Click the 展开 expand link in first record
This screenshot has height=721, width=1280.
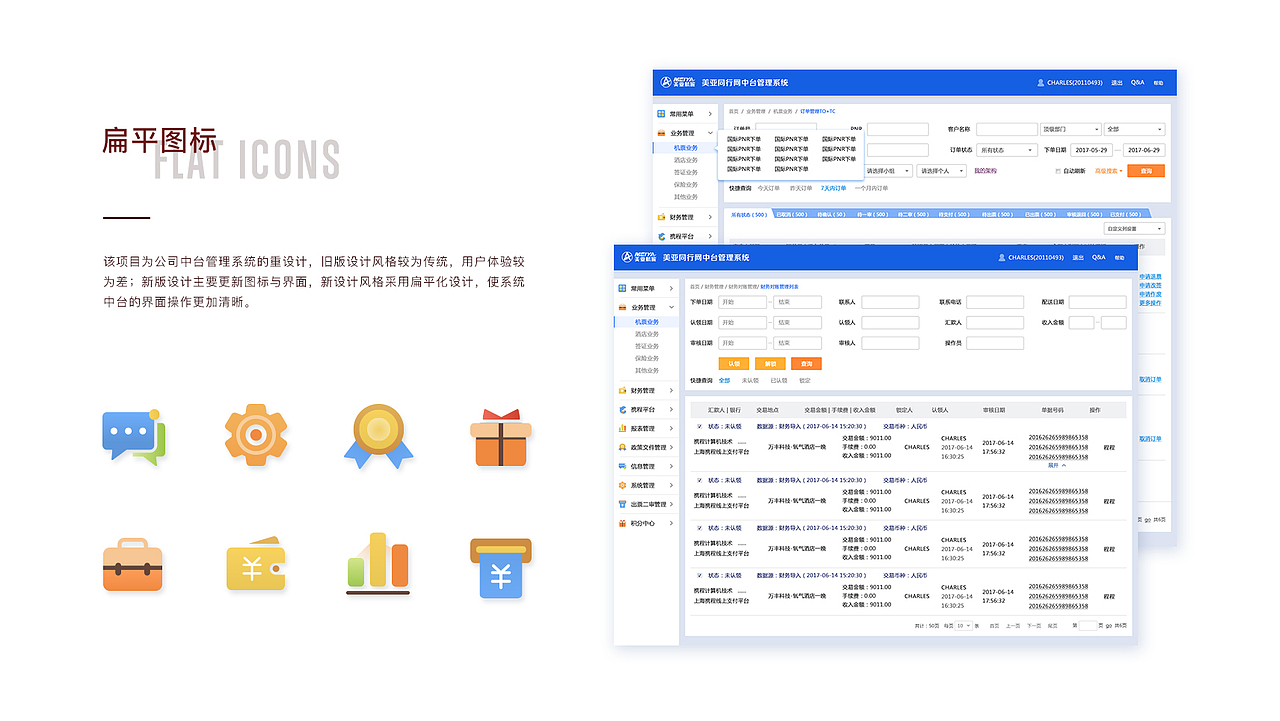click(1056, 465)
